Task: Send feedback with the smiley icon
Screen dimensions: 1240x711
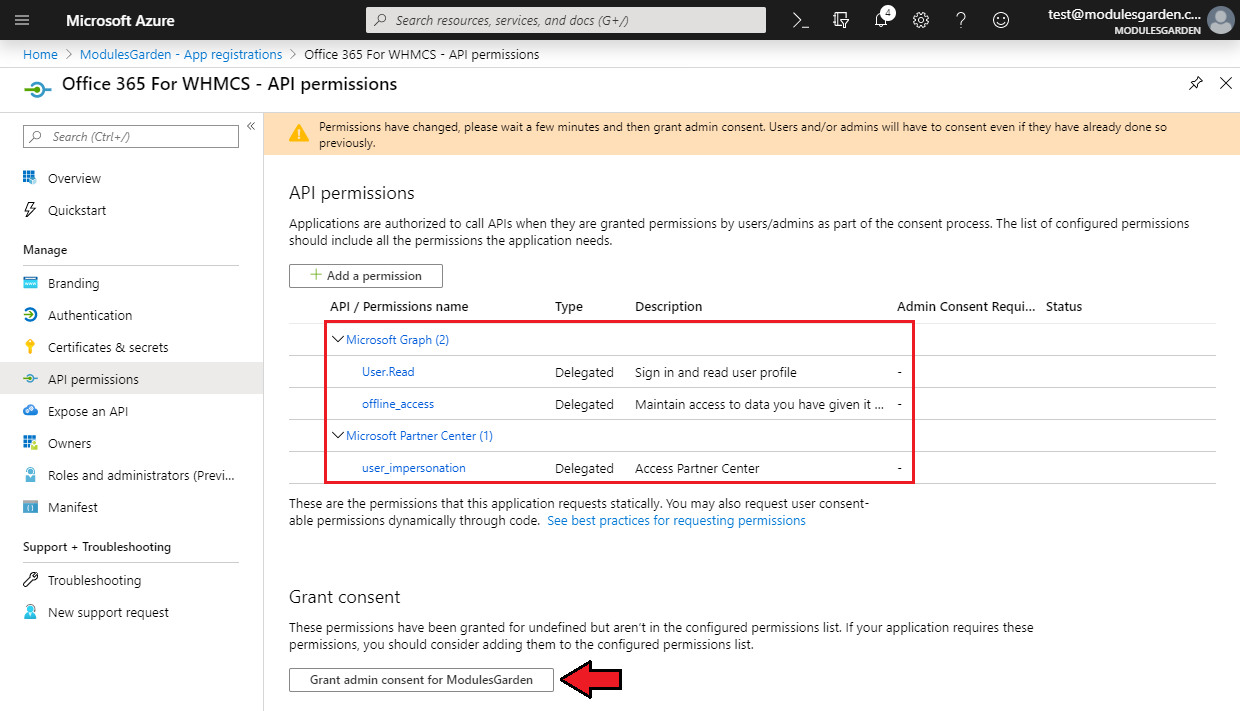Action: point(1001,20)
